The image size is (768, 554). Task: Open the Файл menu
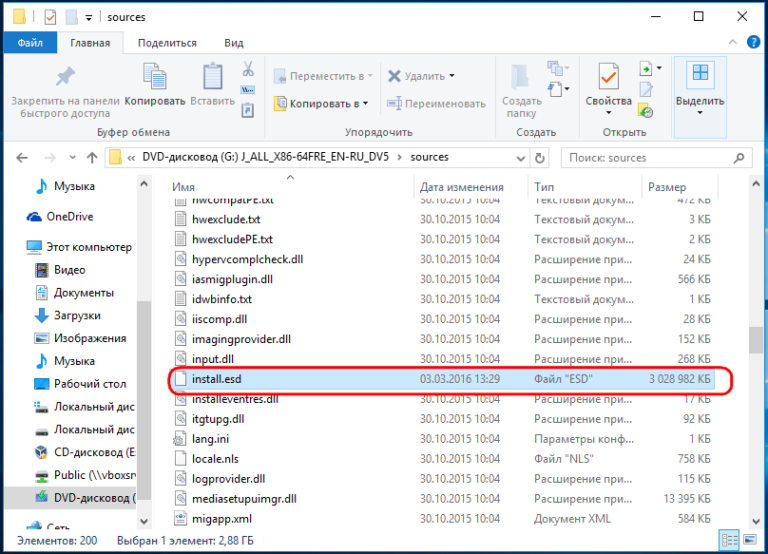click(30, 43)
